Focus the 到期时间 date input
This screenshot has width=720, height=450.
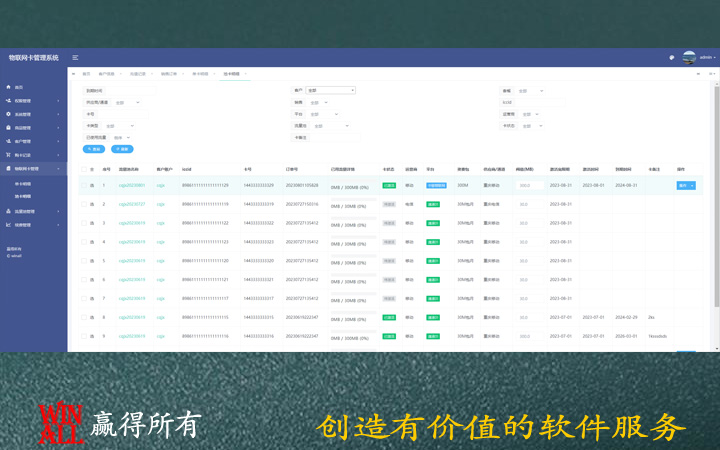coord(130,90)
